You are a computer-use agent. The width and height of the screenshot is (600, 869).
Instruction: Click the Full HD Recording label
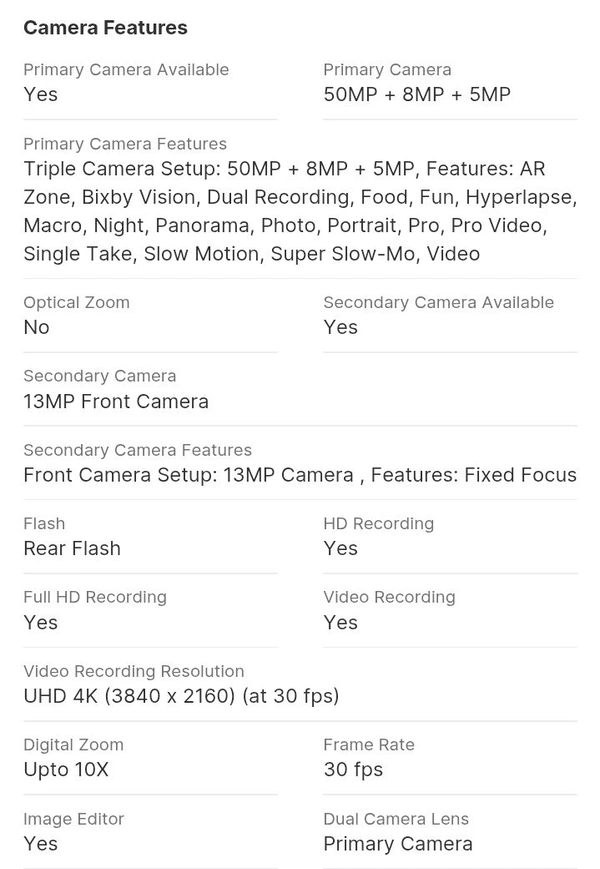click(x=95, y=598)
